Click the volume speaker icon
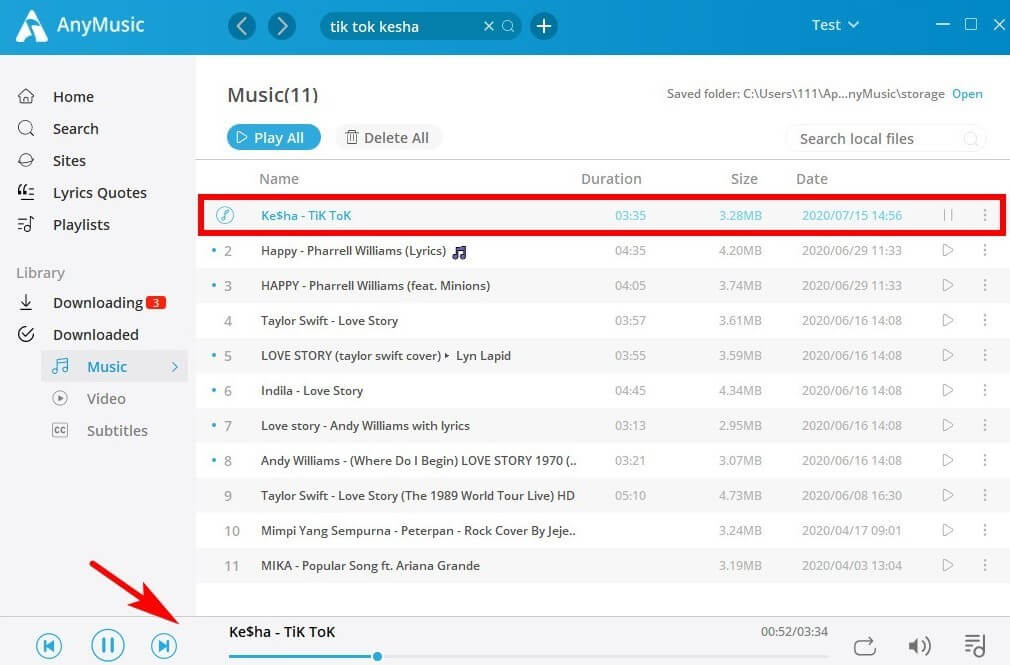The height and width of the screenshot is (665, 1010). pyautogui.click(x=919, y=646)
